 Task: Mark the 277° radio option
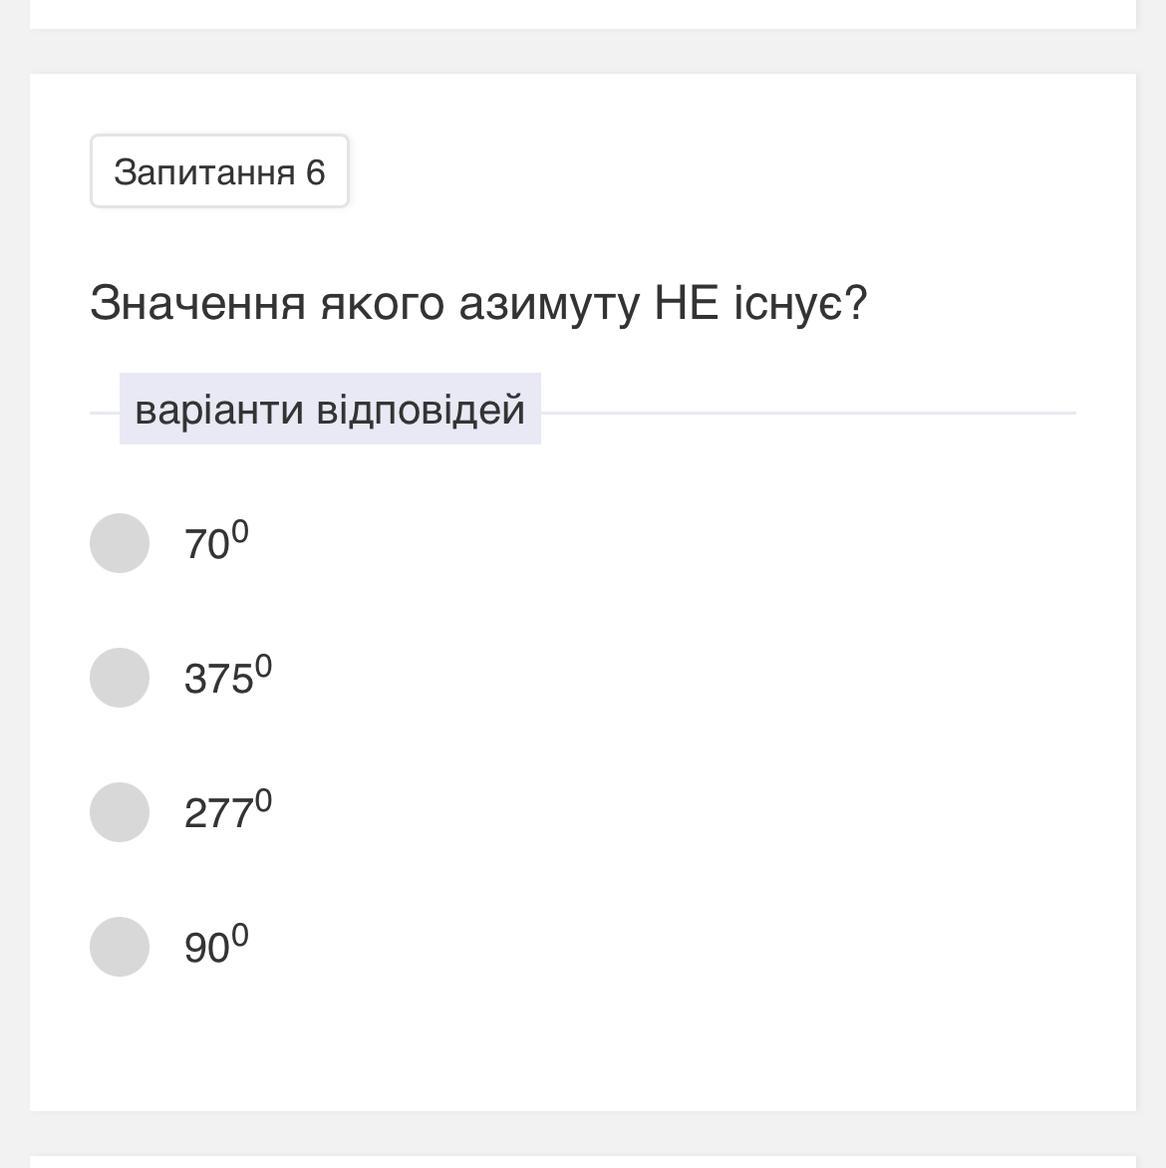tap(120, 812)
